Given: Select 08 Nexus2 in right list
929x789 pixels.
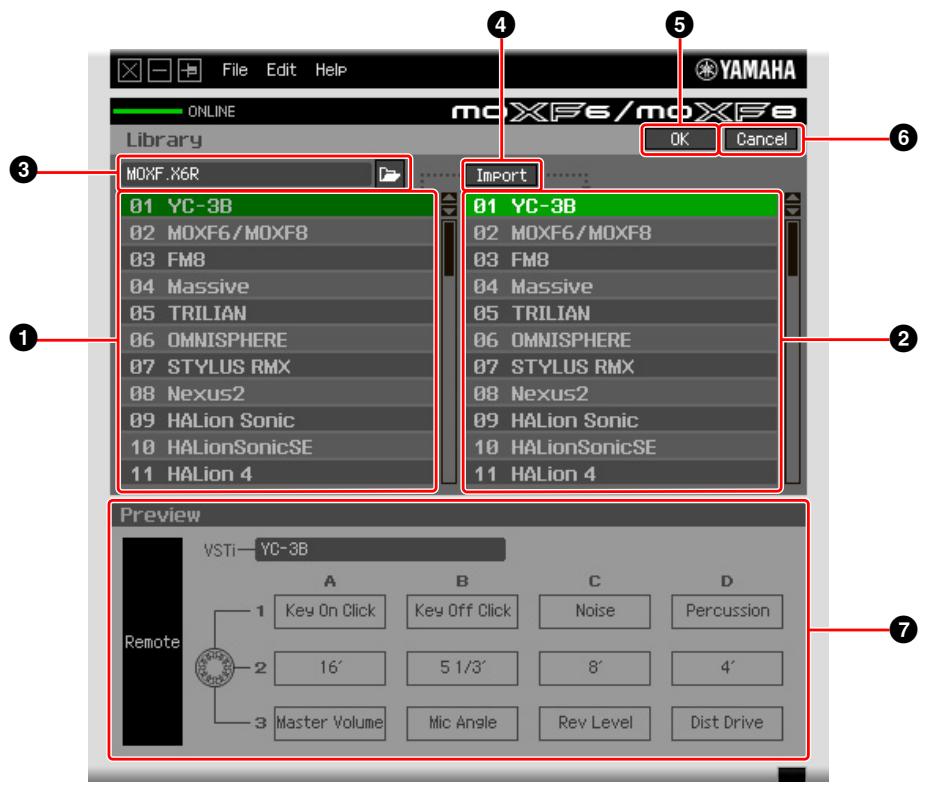Looking at the screenshot, I should (622, 393).
